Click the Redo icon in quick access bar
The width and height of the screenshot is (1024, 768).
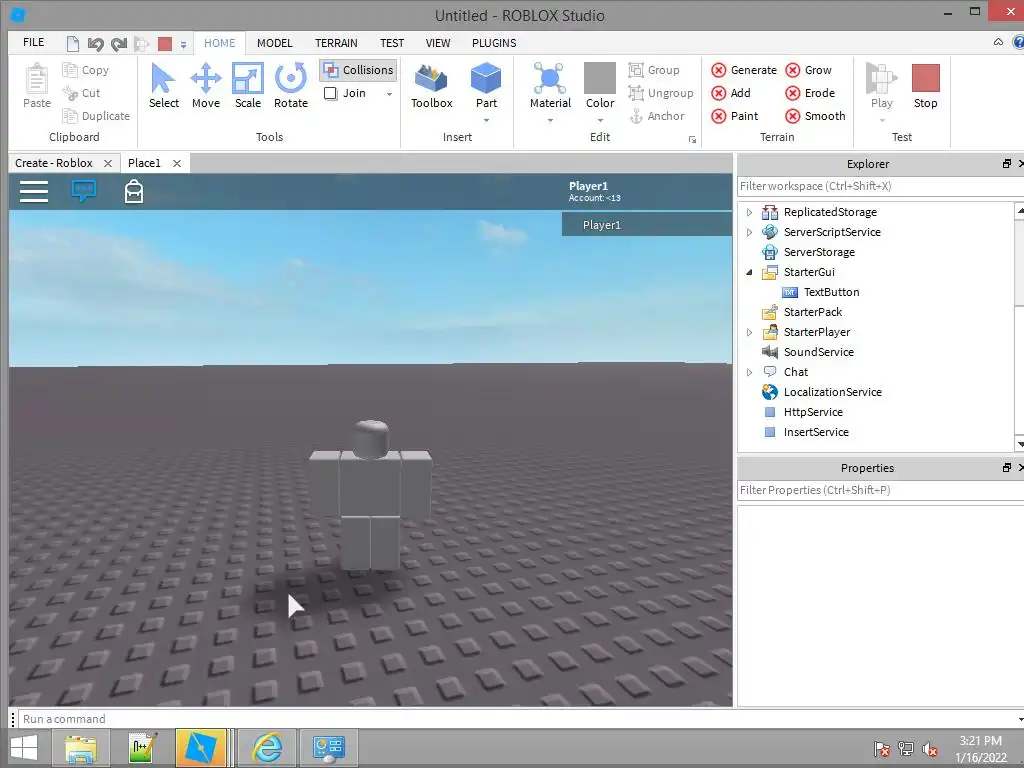pos(119,44)
